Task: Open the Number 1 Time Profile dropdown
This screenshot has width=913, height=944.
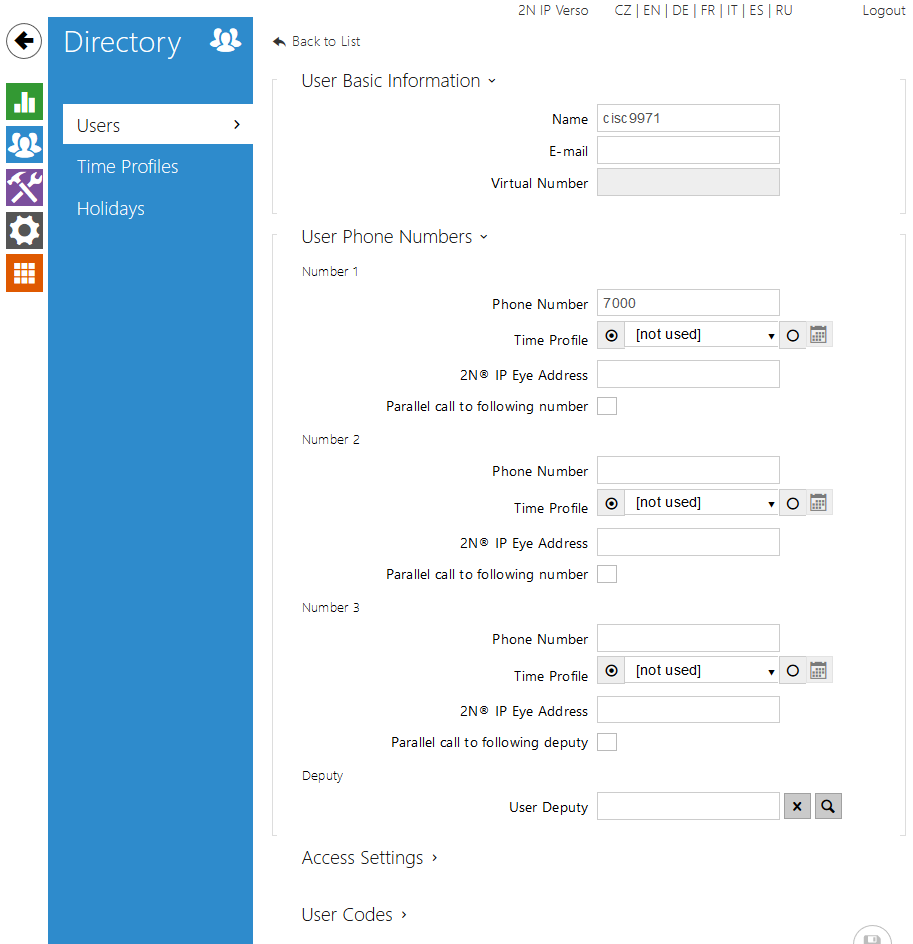Action: pyautogui.click(x=703, y=335)
